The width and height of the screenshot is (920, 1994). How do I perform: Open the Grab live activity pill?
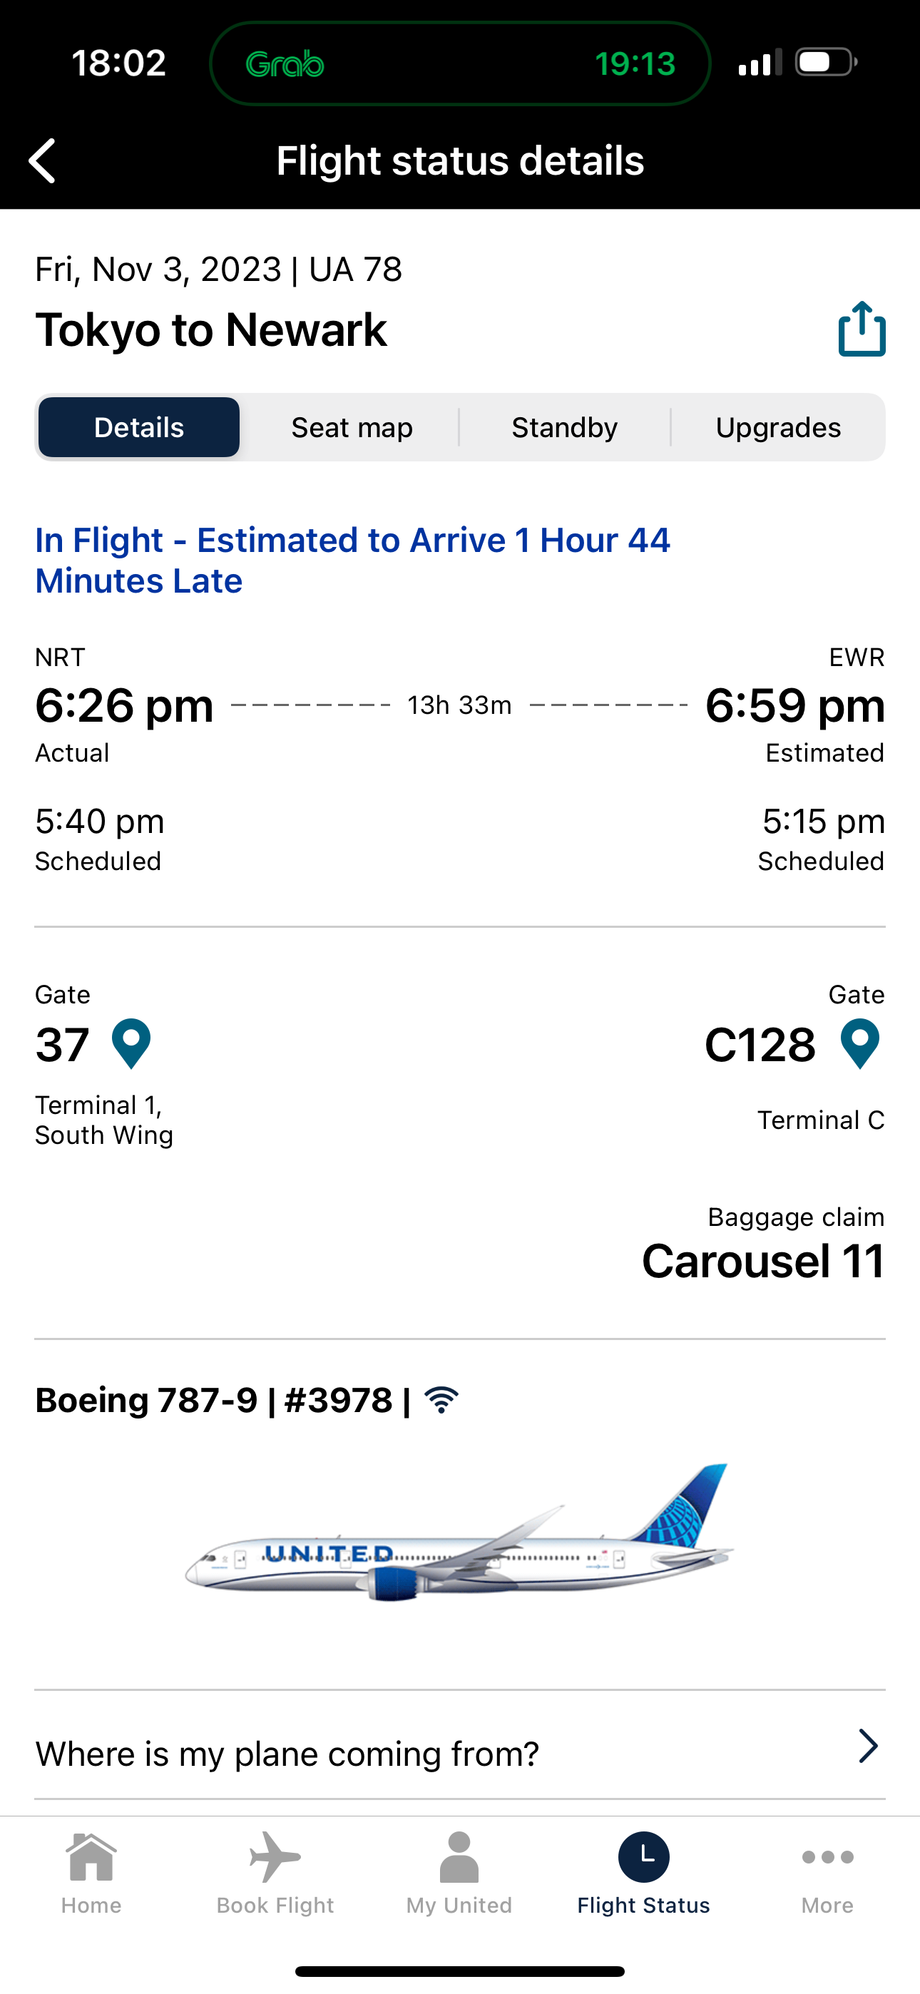[x=460, y=63]
